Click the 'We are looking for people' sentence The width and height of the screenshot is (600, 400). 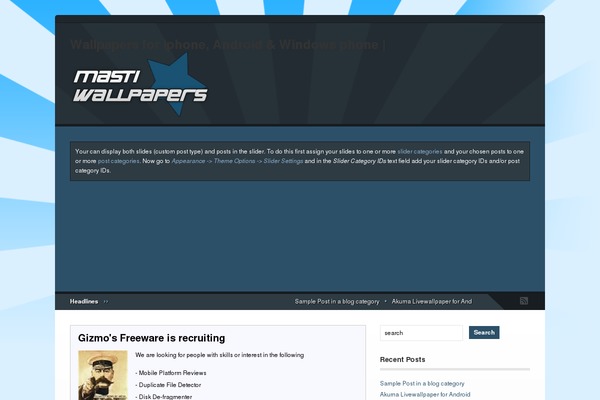(x=220, y=355)
